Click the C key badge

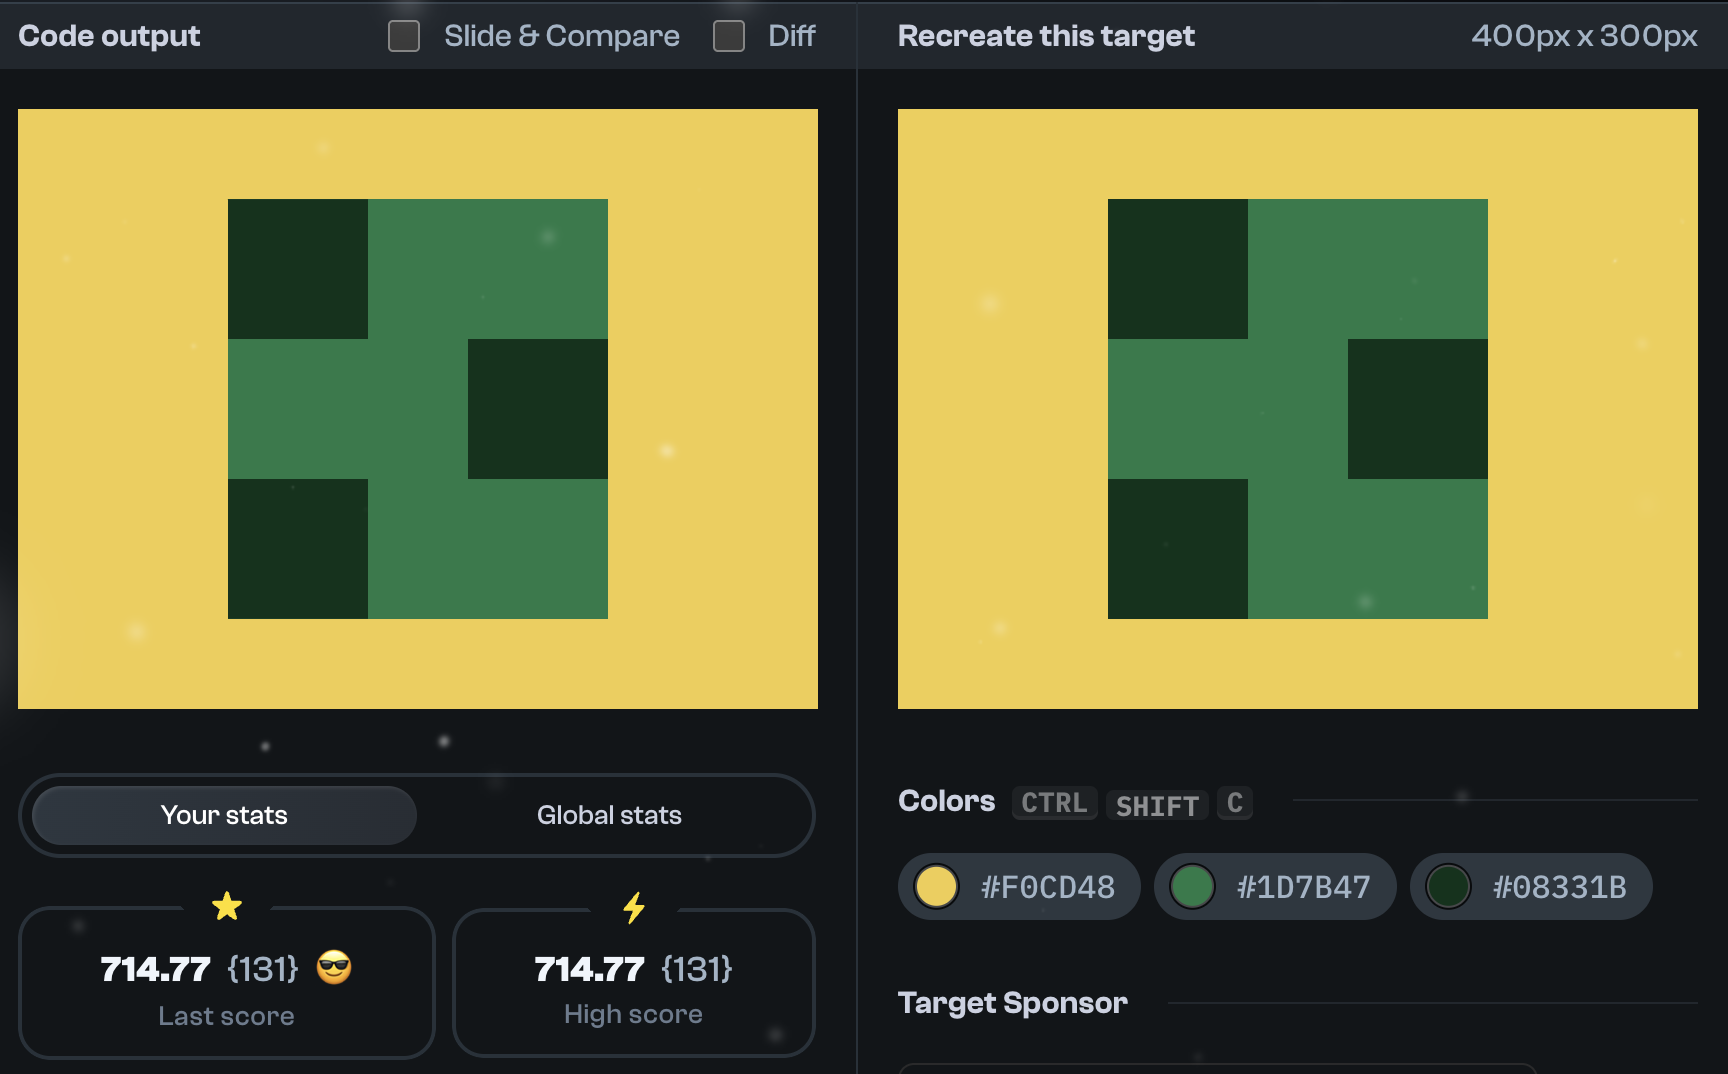tap(1234, 803)
